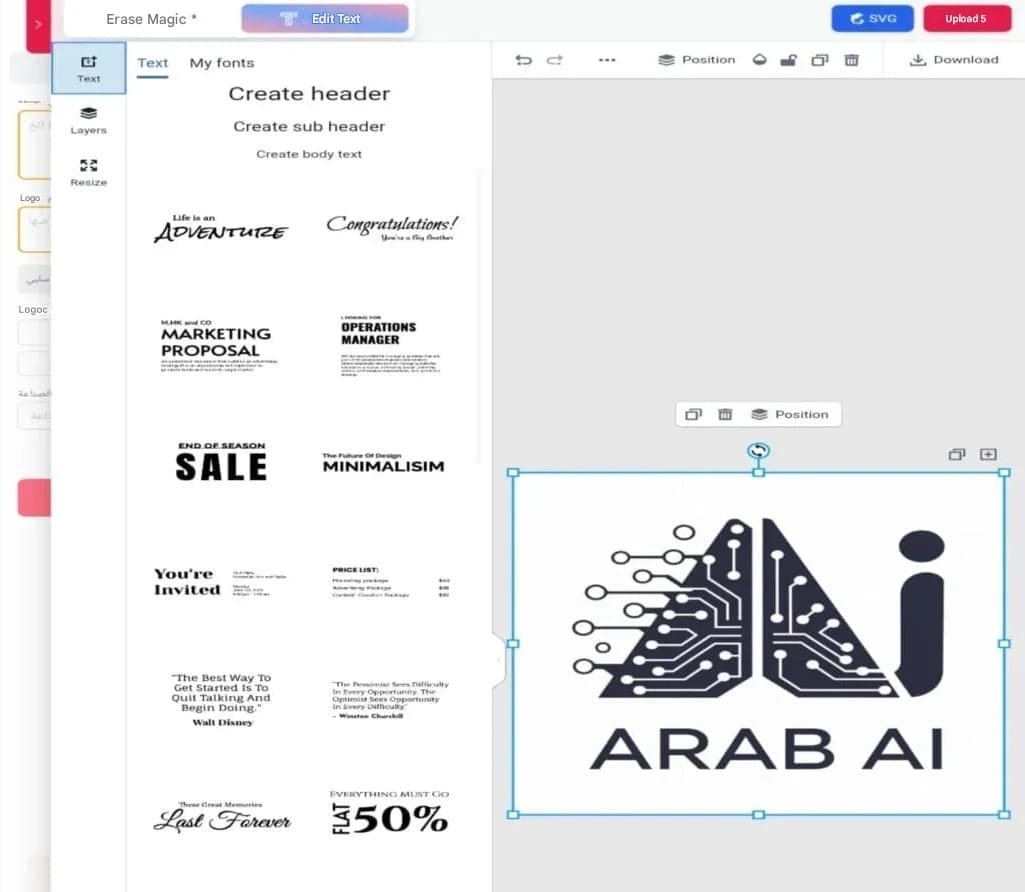
Task: Open the Text panel in the sidebar
Action: click(89, 68)
